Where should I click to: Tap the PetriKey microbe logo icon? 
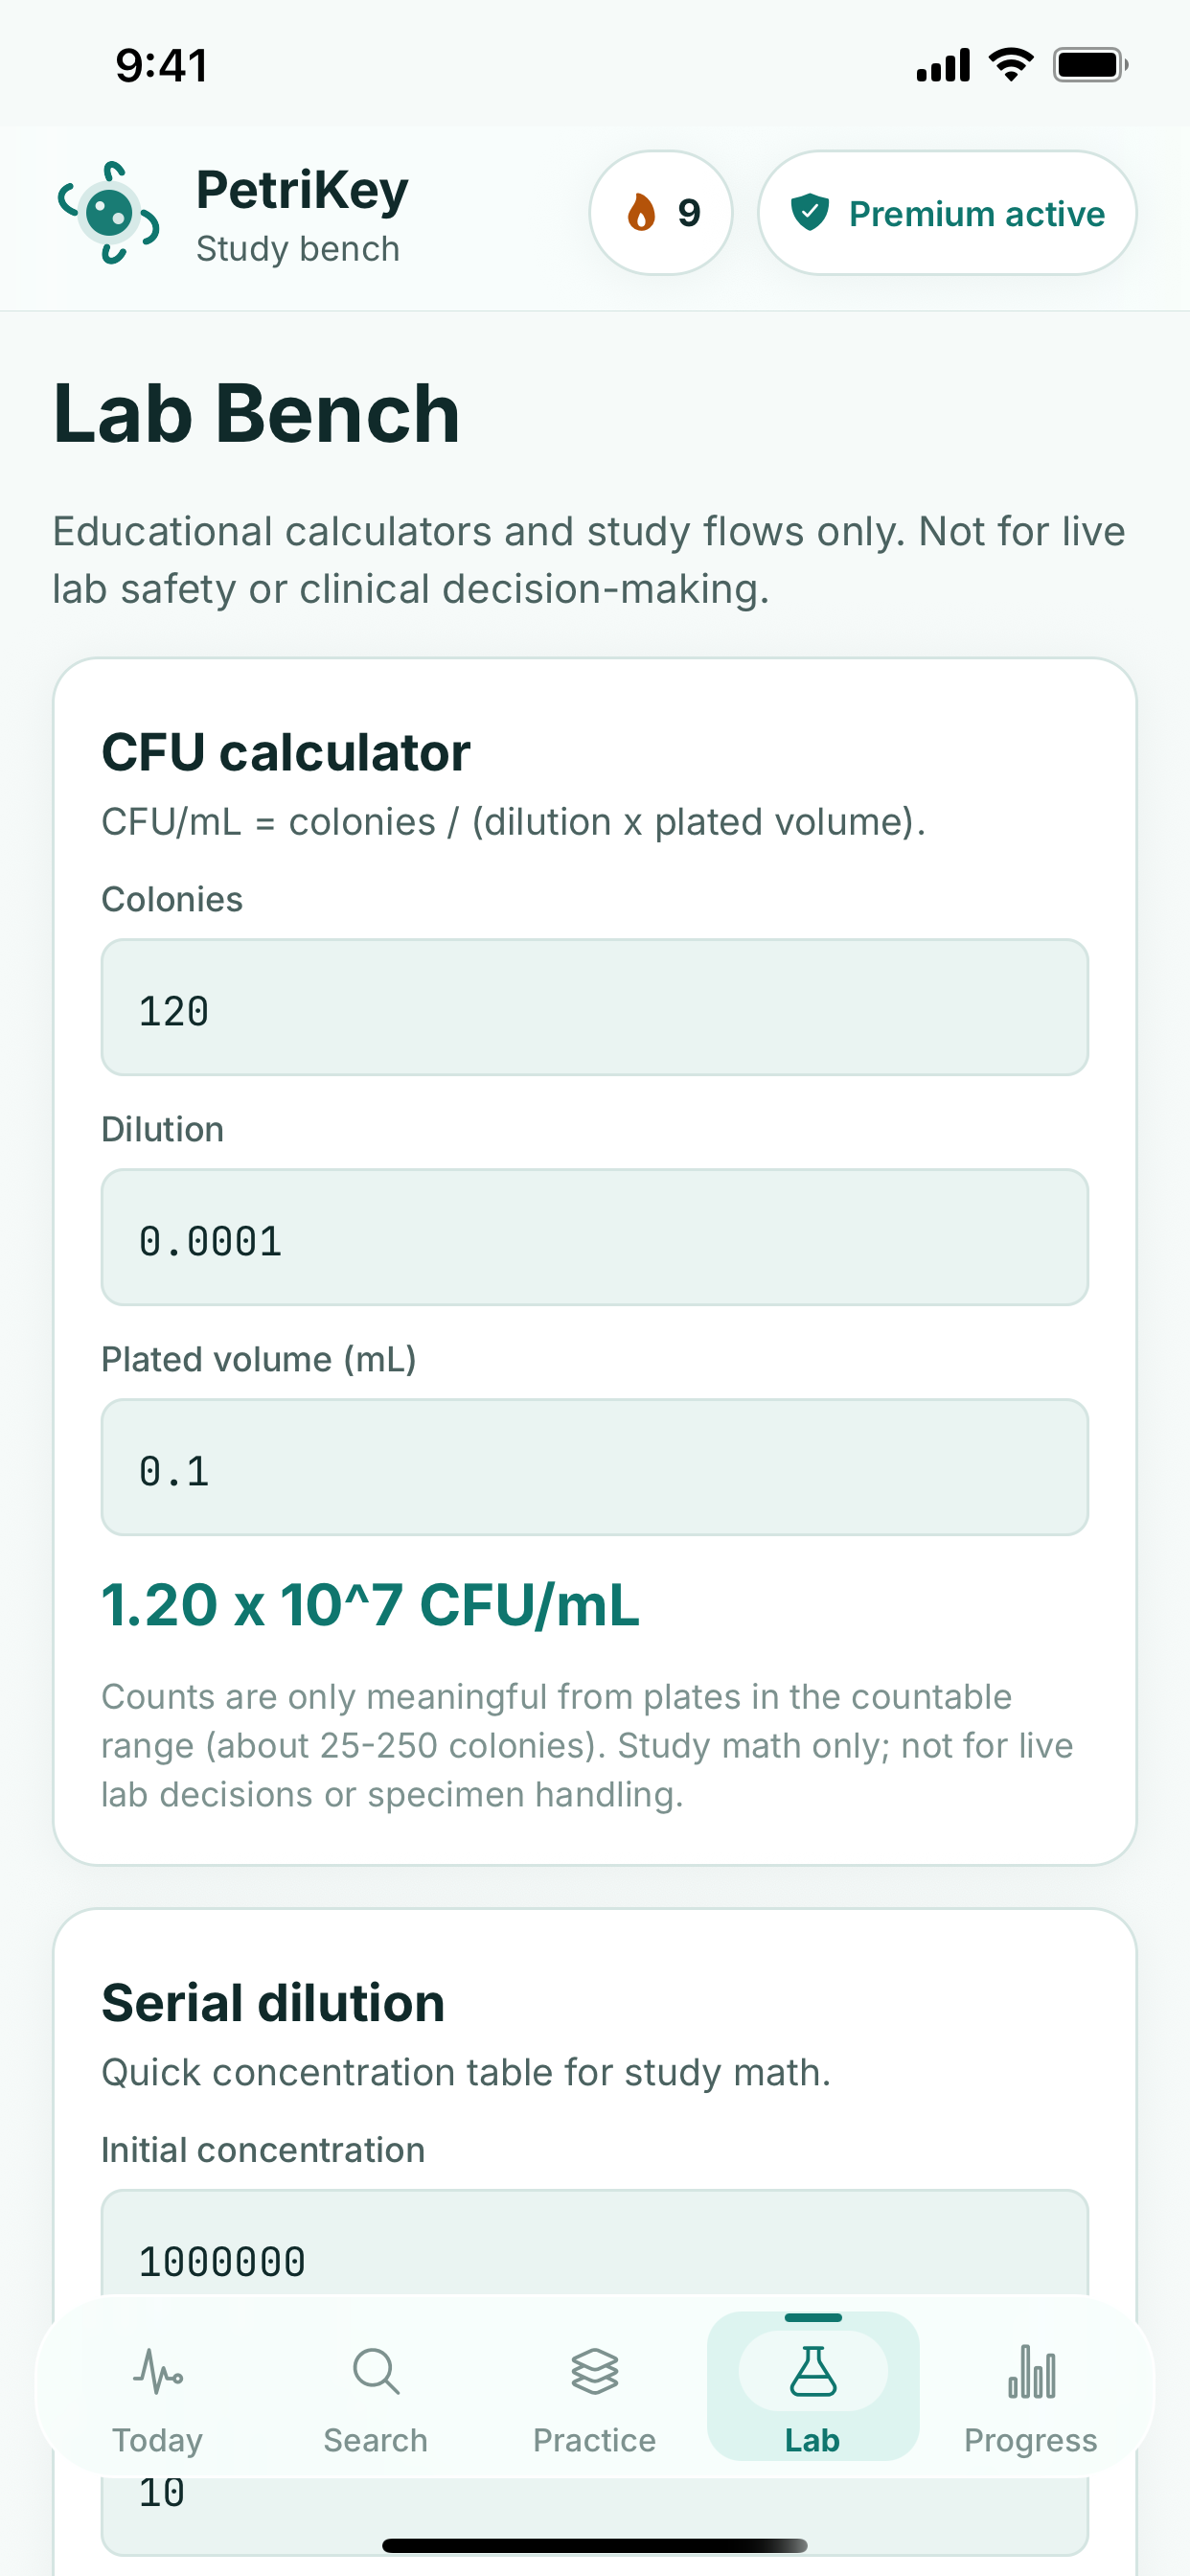108,212
